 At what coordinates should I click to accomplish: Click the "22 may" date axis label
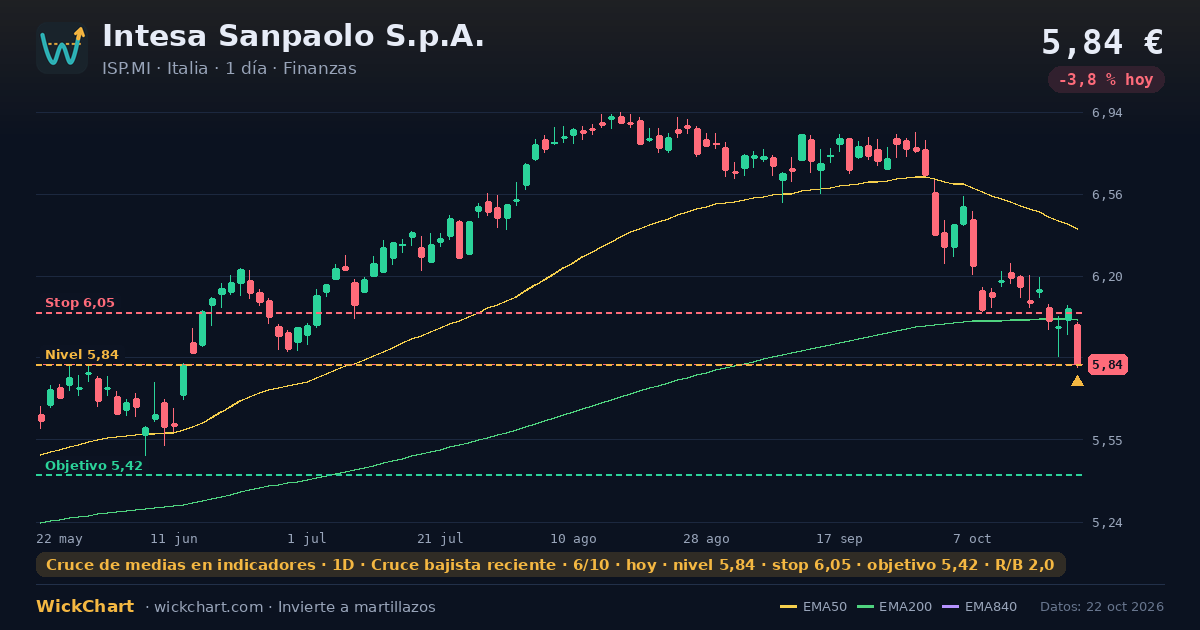click(59, 538)
